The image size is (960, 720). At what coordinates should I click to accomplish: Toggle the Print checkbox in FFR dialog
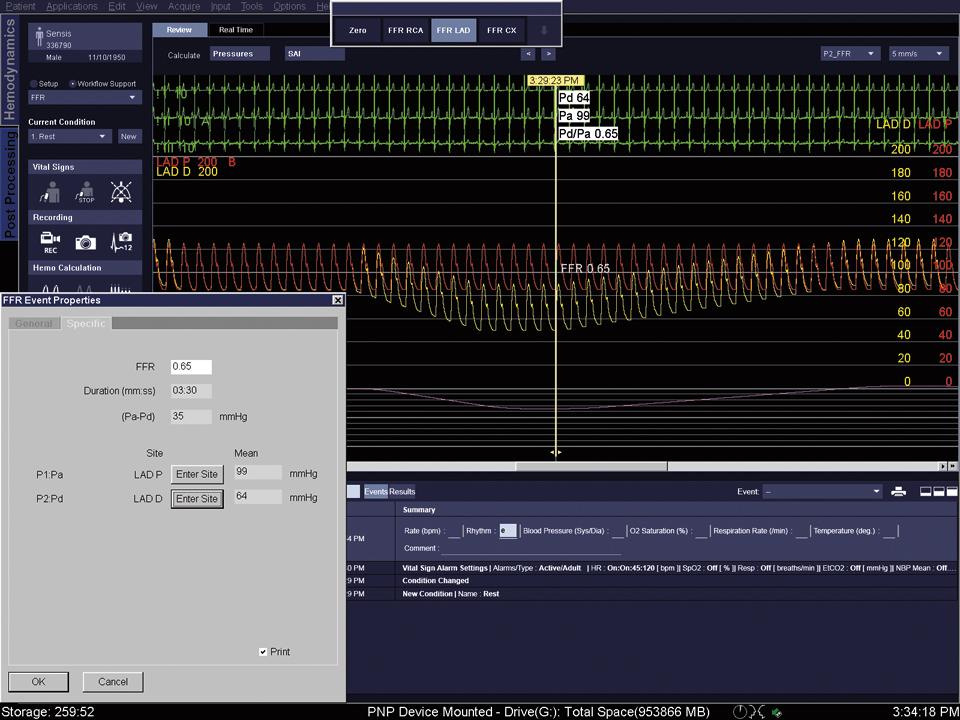coord(263,652)
